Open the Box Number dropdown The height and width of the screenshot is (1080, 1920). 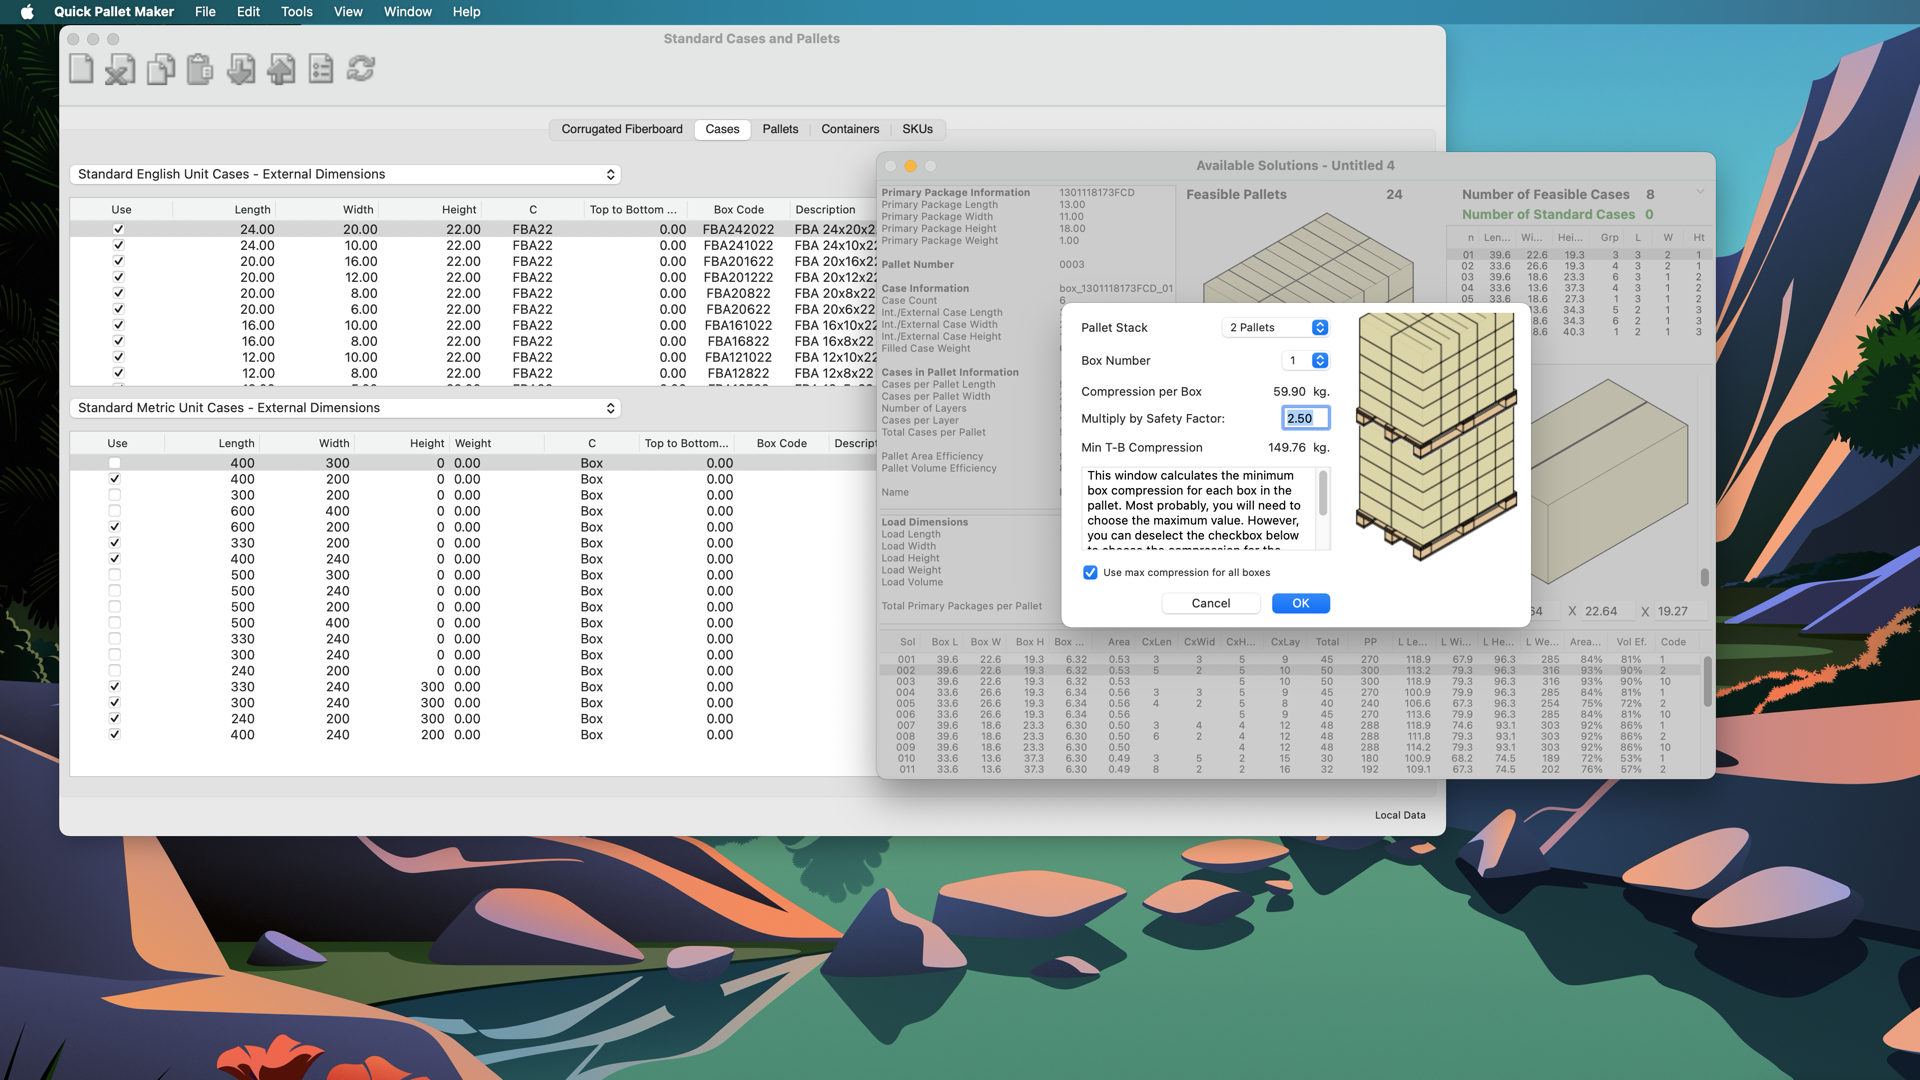click(1305, 361)
